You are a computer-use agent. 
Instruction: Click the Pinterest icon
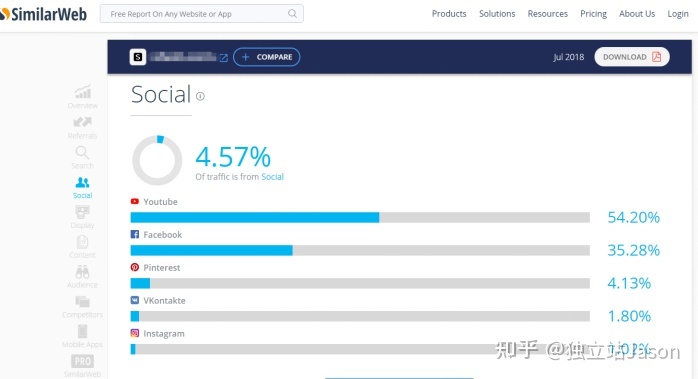[134, 267]
